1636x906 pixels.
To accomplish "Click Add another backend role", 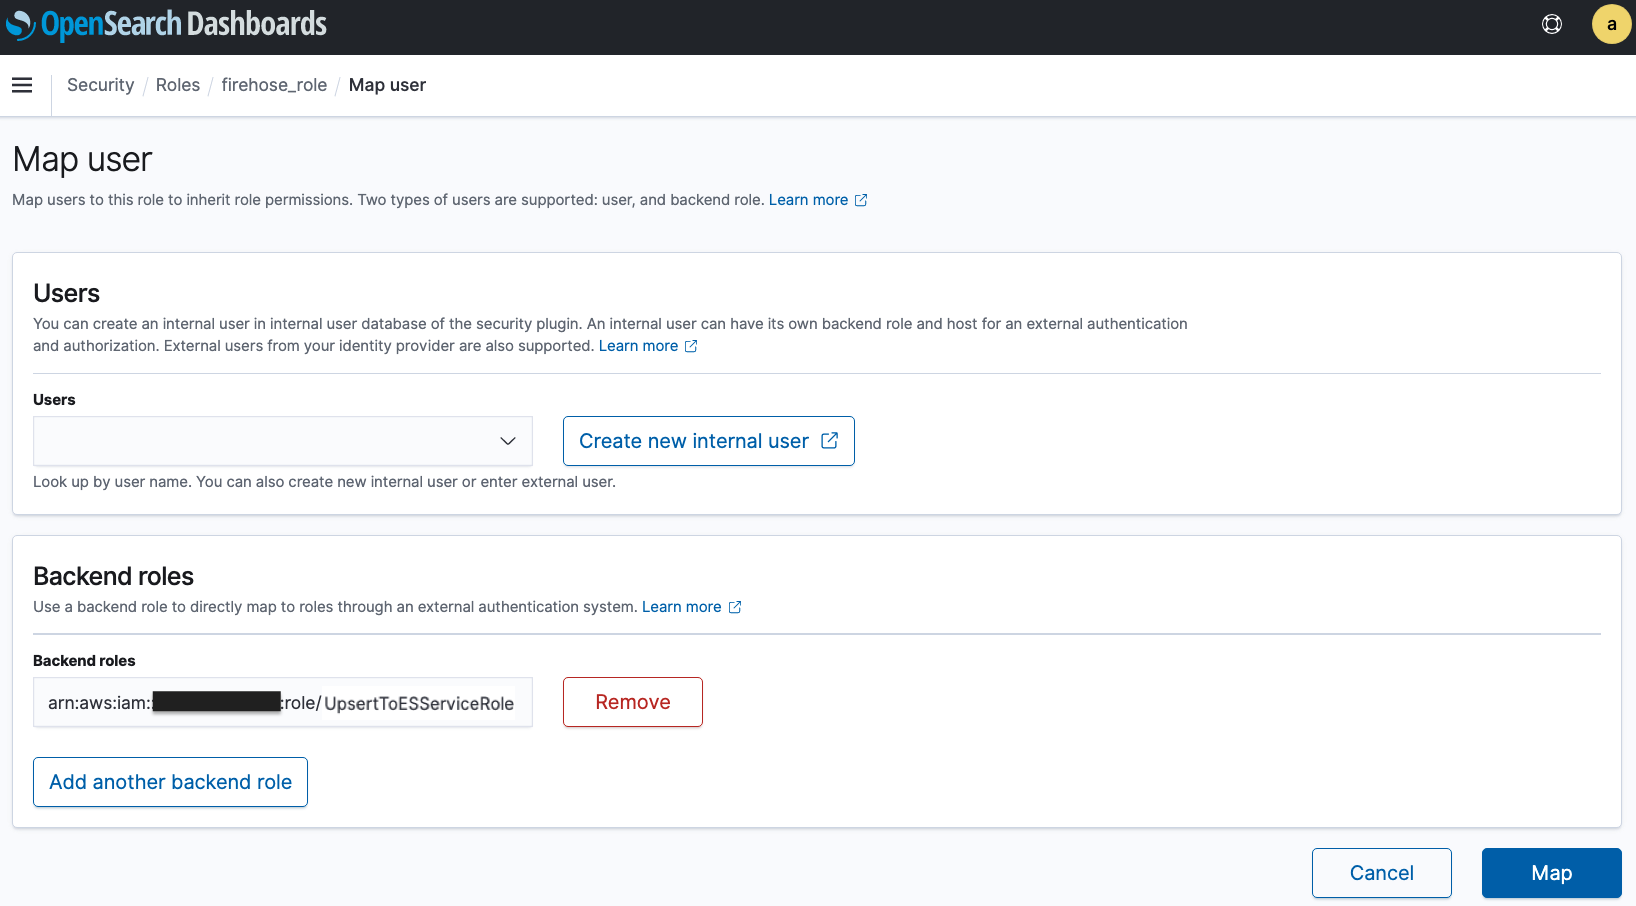I will 170,782.
